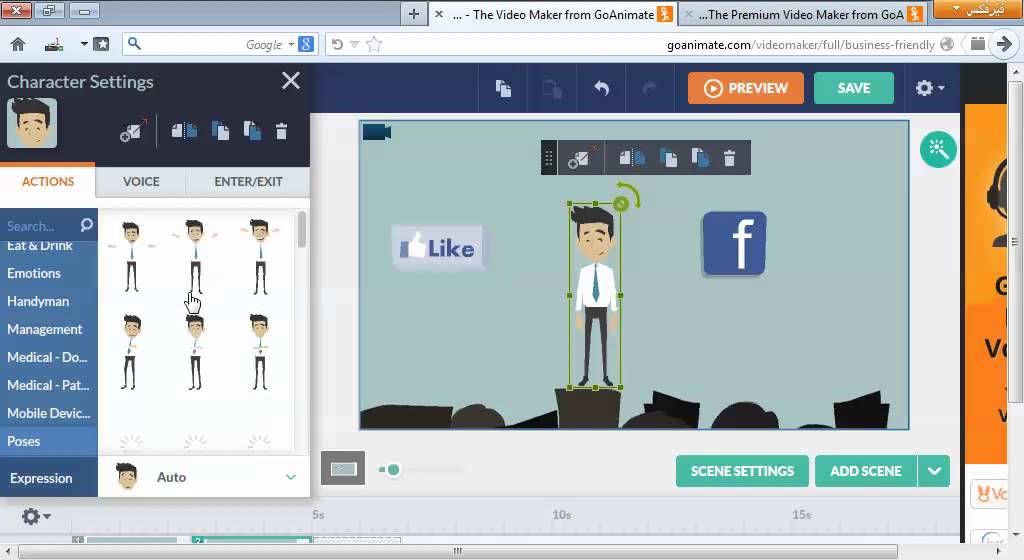Undo the last action
The width and height of the screenshot is (1024, 560).
point(601,87)
